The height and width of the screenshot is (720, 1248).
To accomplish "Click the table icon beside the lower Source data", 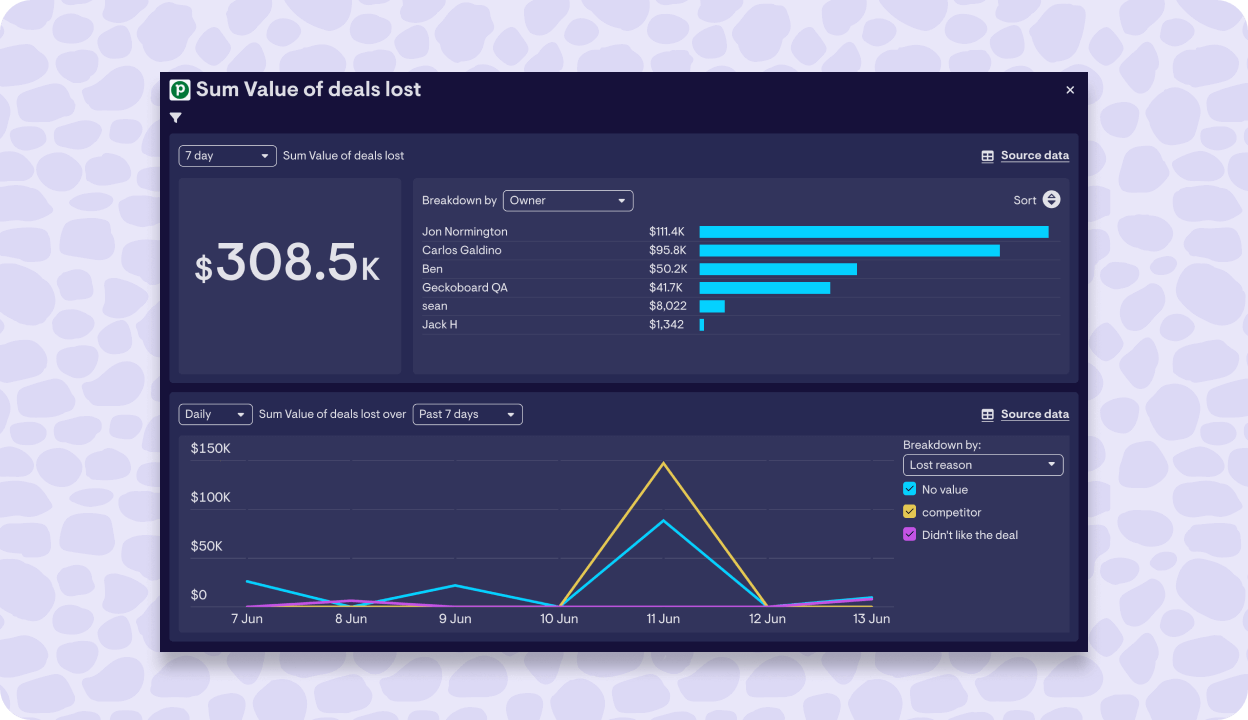I will pyautogui.click(x=988, y=415).
